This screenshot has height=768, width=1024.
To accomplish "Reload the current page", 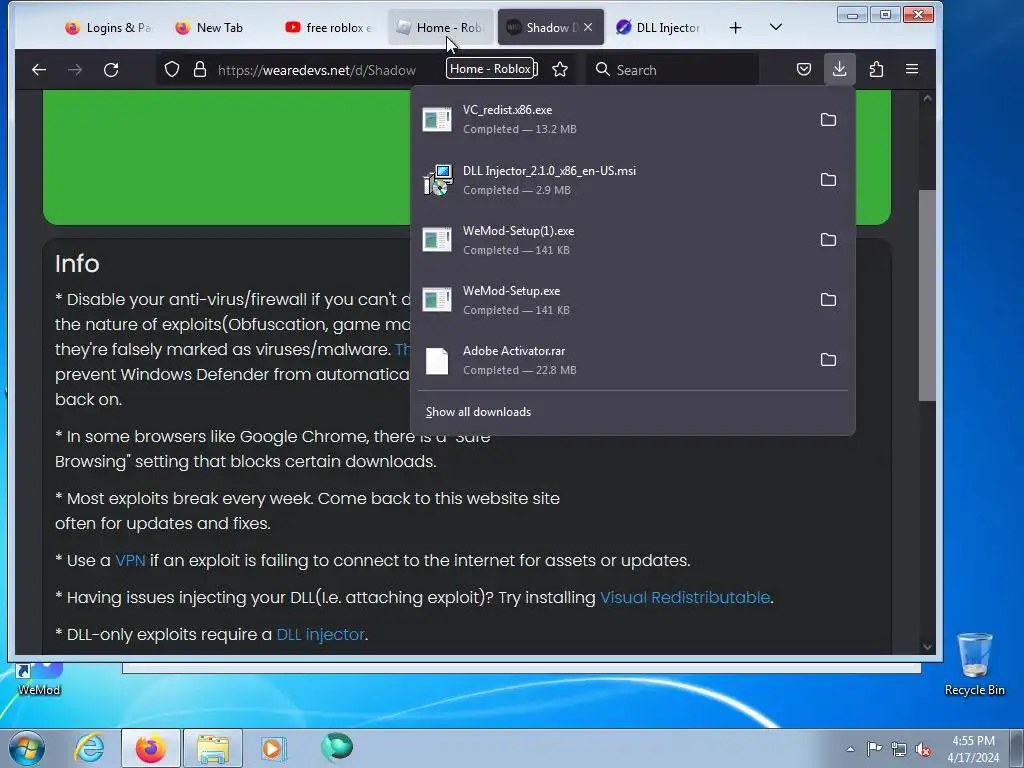I will (x=111, y=70).
